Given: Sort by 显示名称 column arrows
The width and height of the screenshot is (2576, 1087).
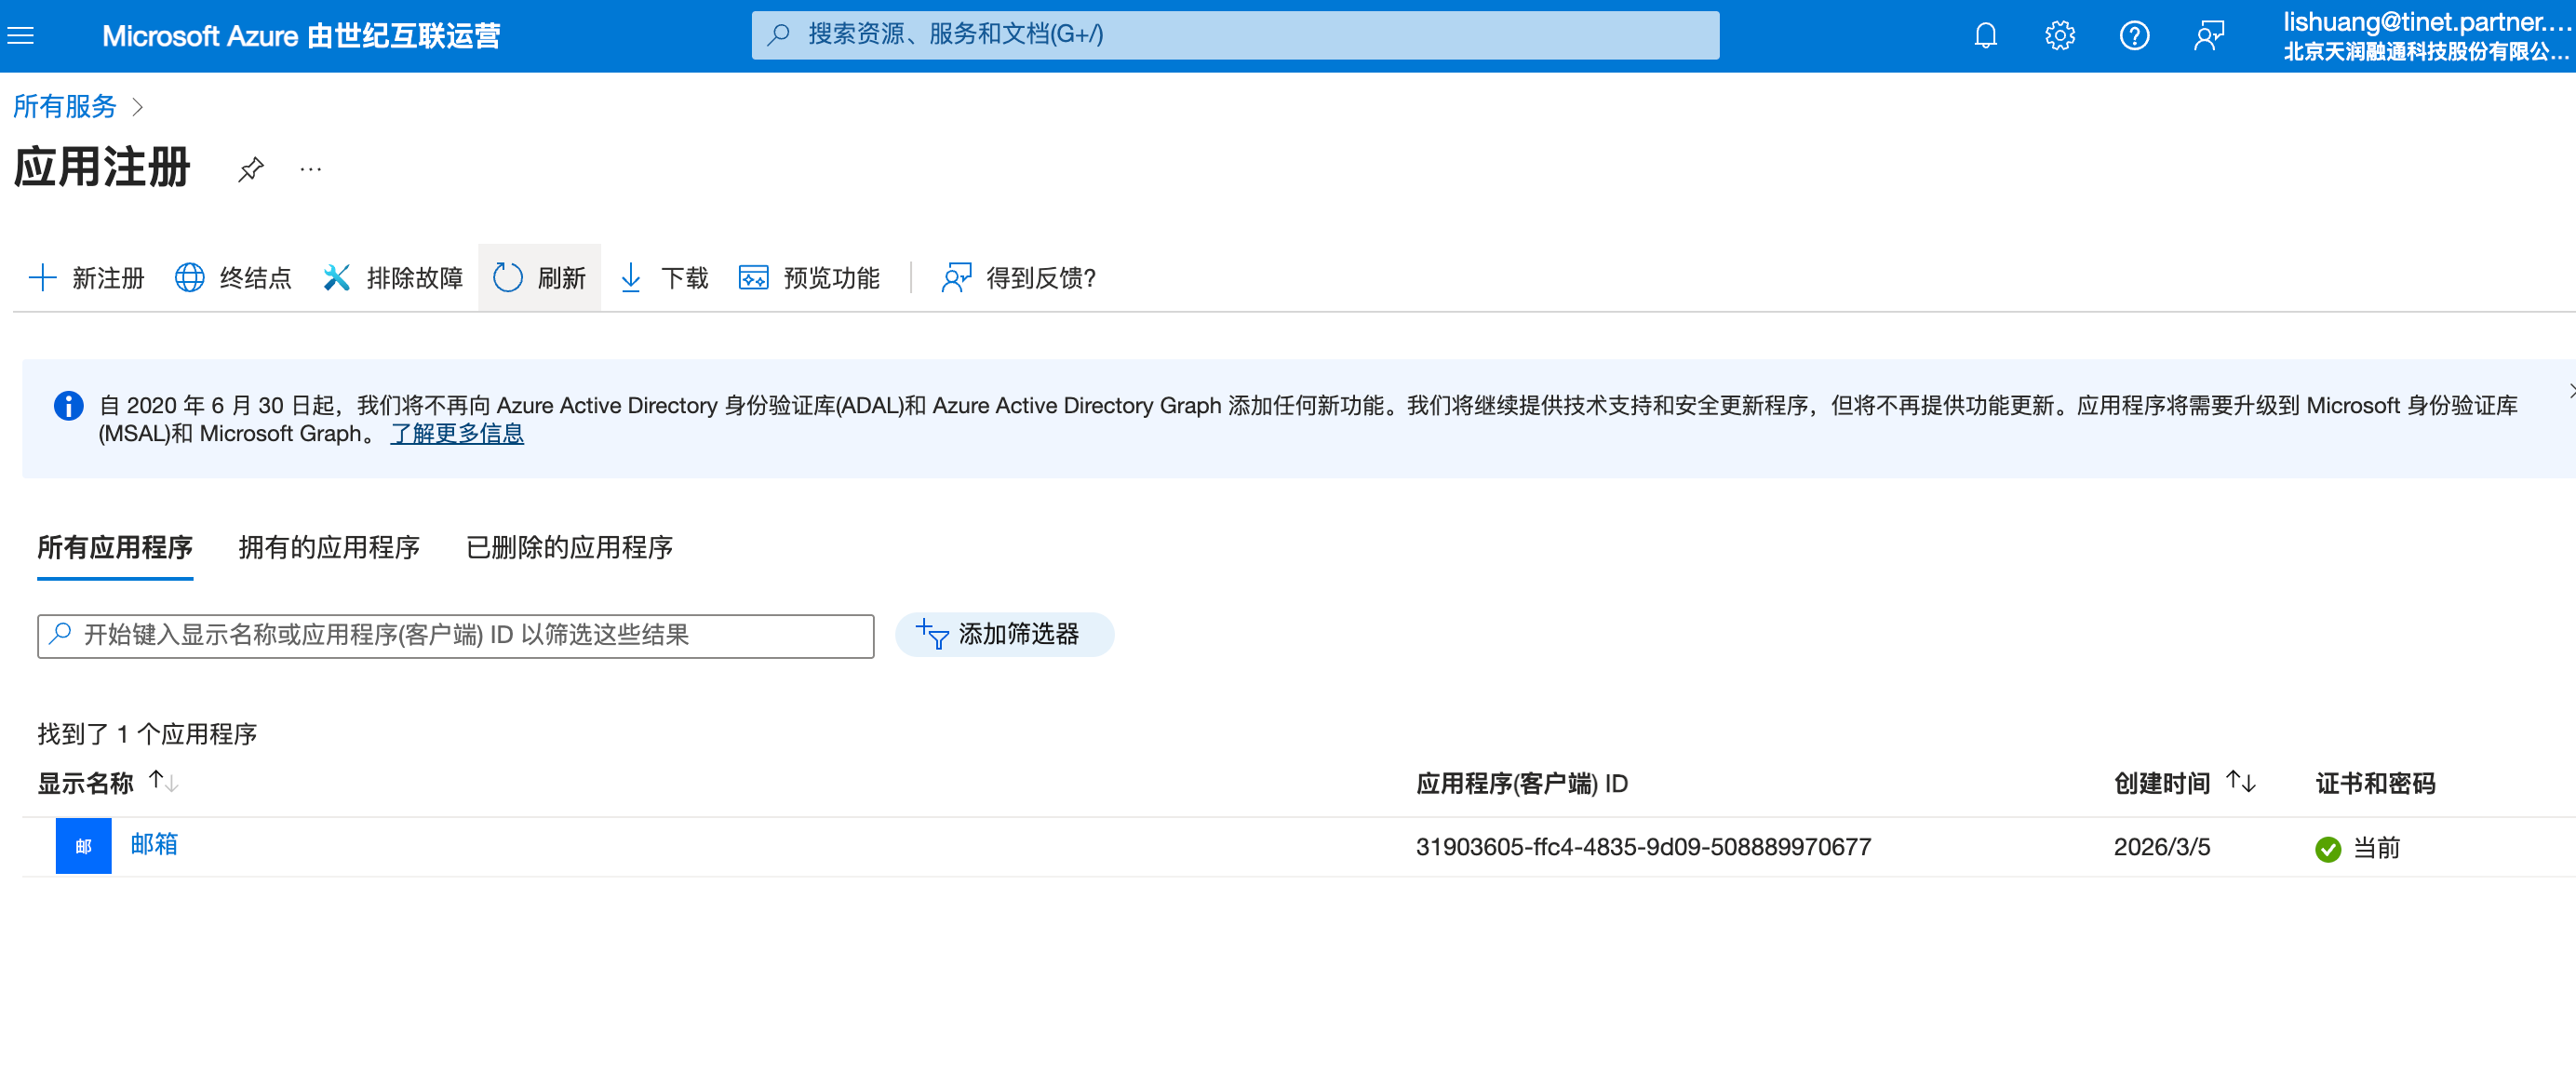Looking at the screenshot, I should click(163, 782).
